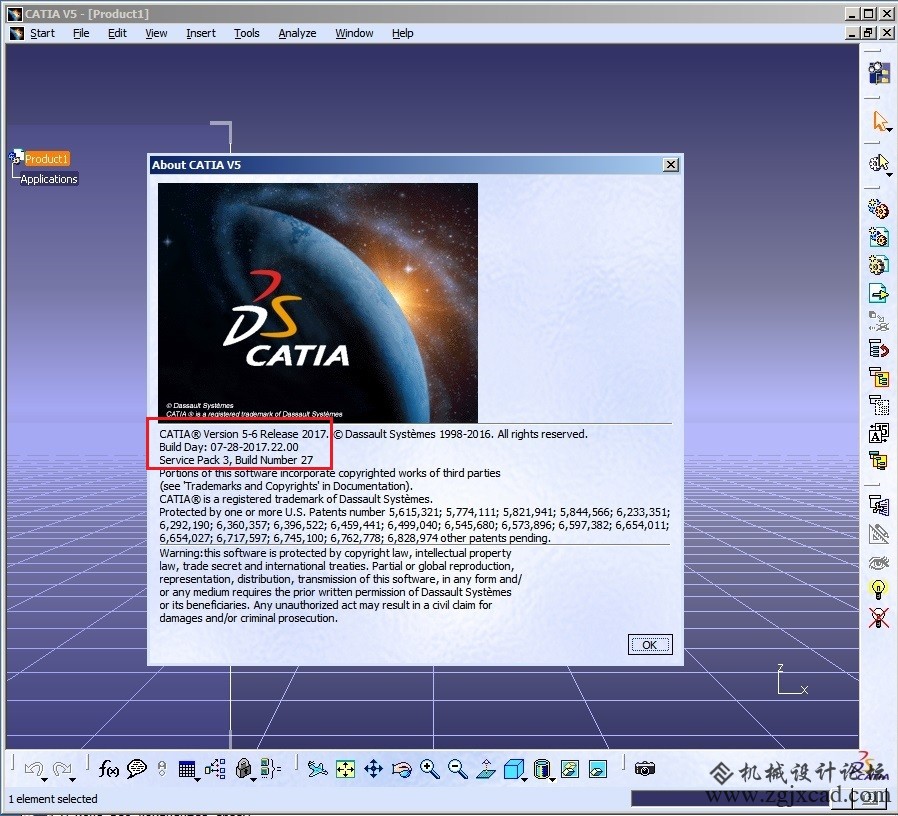Open the Formula f(x) tool
Image resolution: width=898 pixels, height=816 pixels.
click(108, 768)
